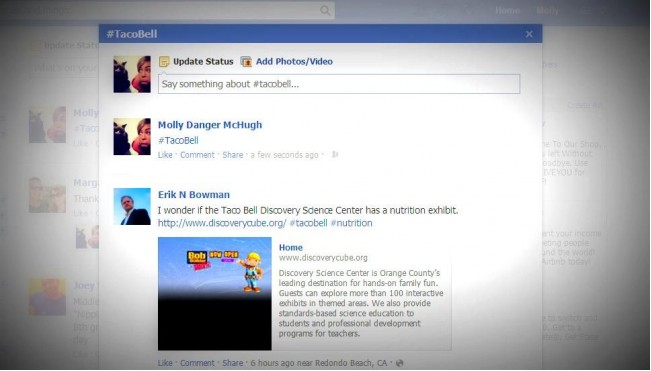Click Molly Danger McHugh's post avatar
This screenshot has width=651, height=371.
click(132, 137)
